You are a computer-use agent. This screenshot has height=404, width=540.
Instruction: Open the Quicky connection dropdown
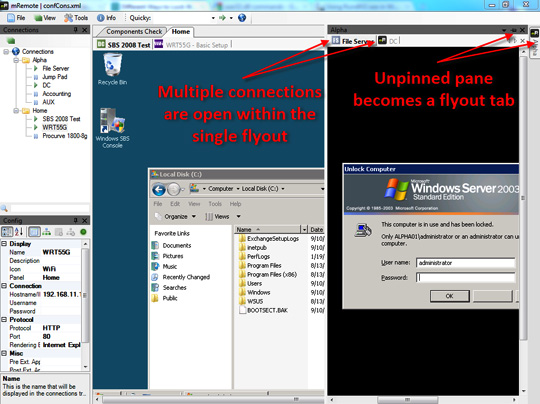213,18
